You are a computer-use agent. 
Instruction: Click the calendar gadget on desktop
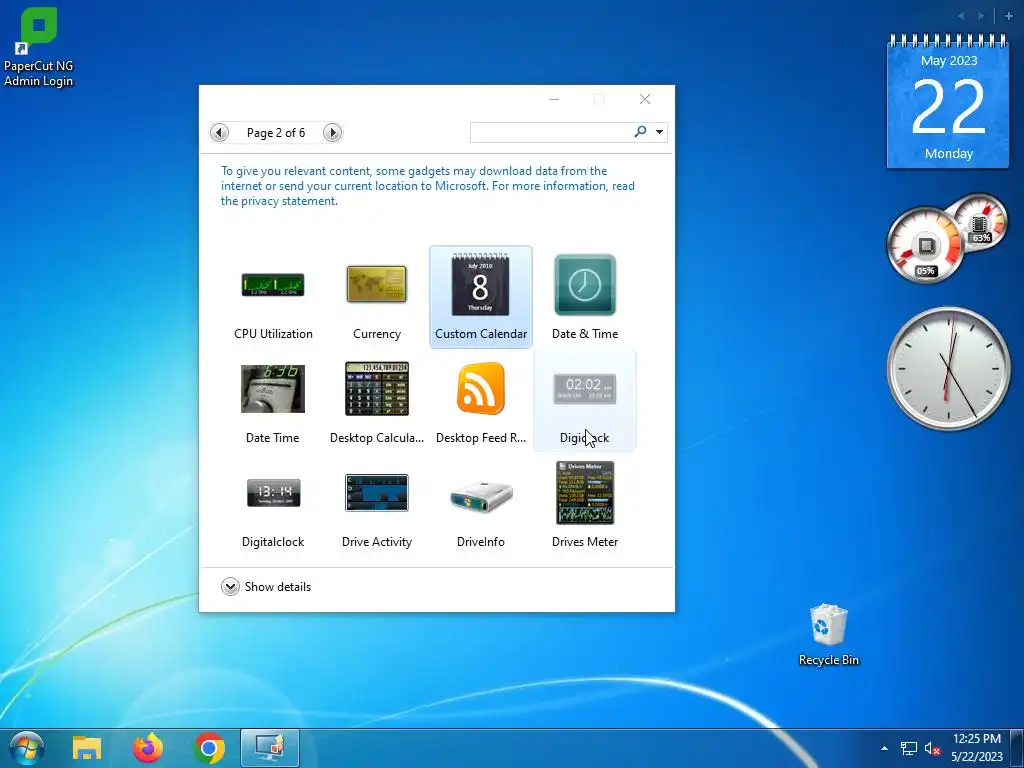pyautogui.click(x=948, y=101)
